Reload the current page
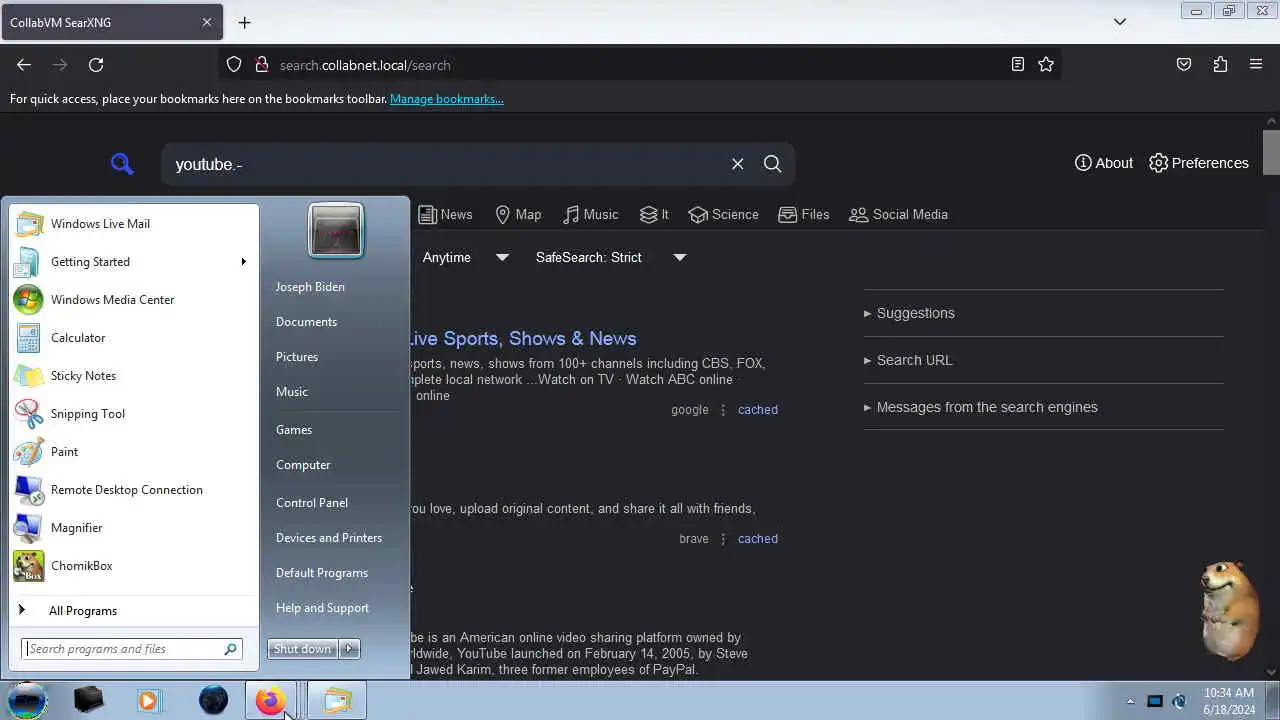Image resolution: width=1280 pixels, height=720 pixels. pyautogui.click(x=96, y=64)
